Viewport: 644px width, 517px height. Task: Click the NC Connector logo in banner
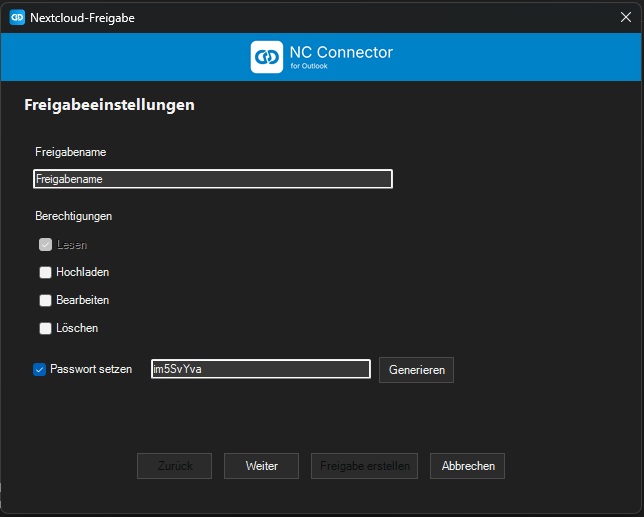click(267, 57)
